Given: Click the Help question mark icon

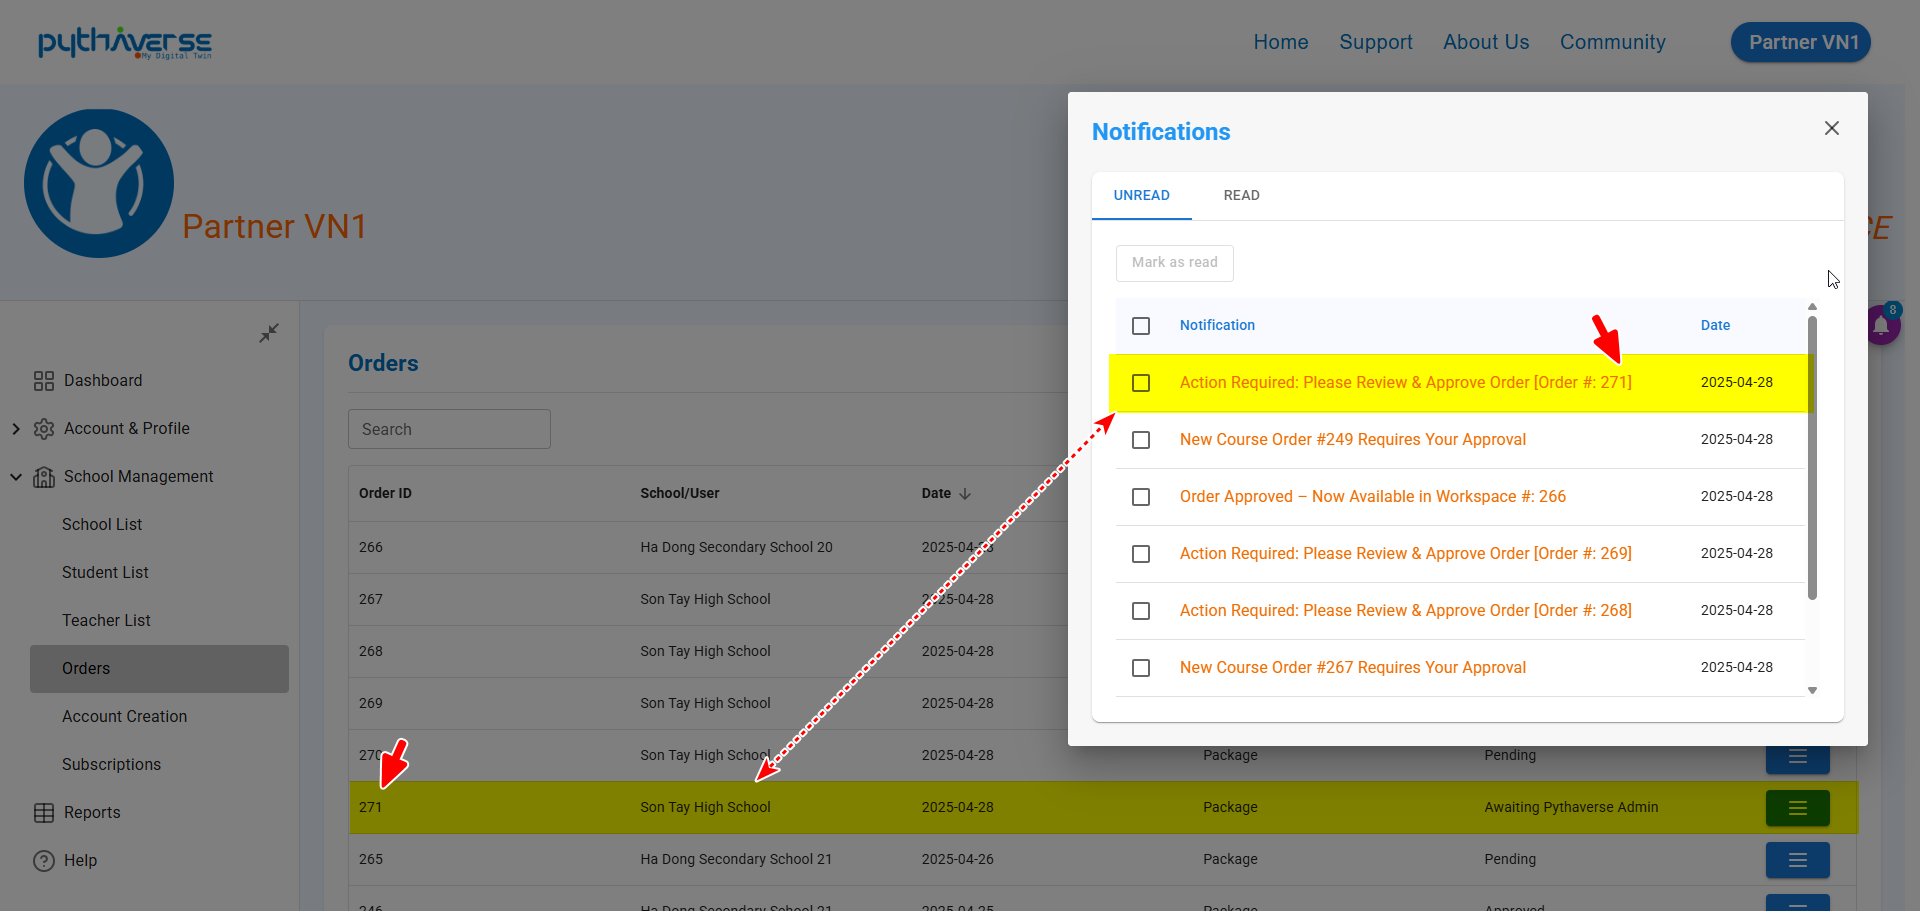Looking at the screenshot, I should (x=44, y=861).
